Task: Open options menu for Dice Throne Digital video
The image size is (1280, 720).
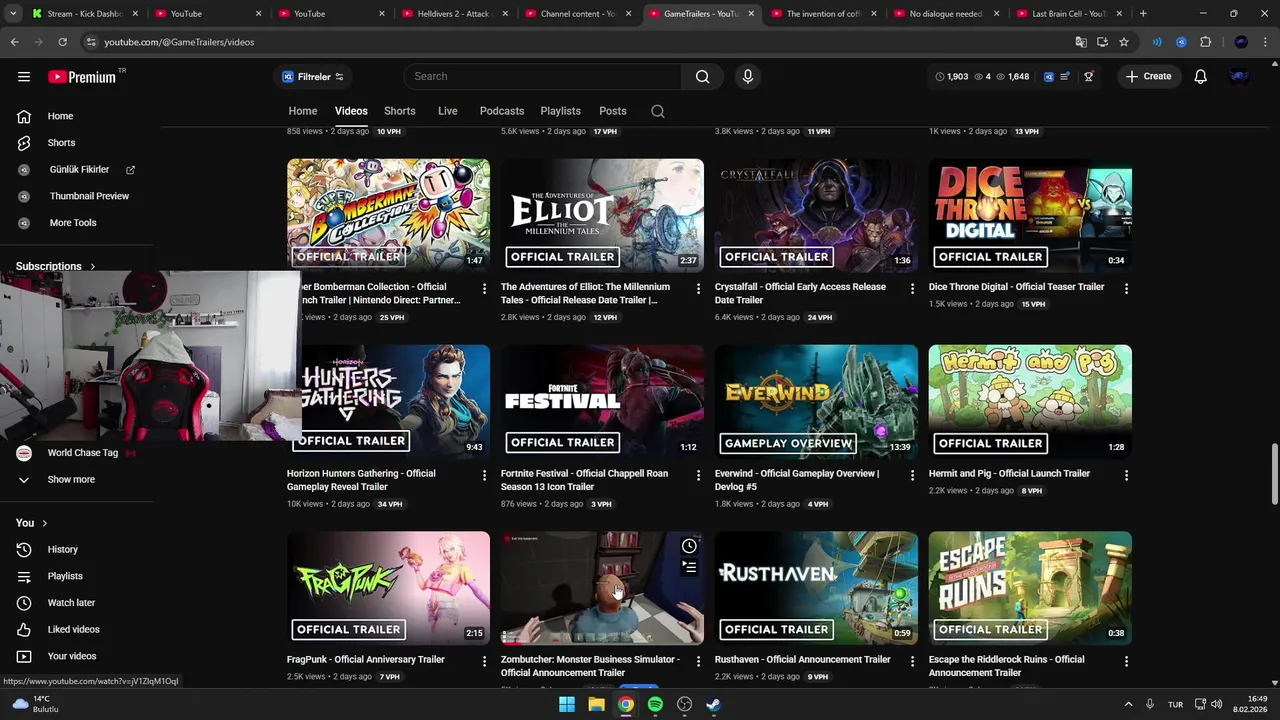Action: [x=1126, y=288]
